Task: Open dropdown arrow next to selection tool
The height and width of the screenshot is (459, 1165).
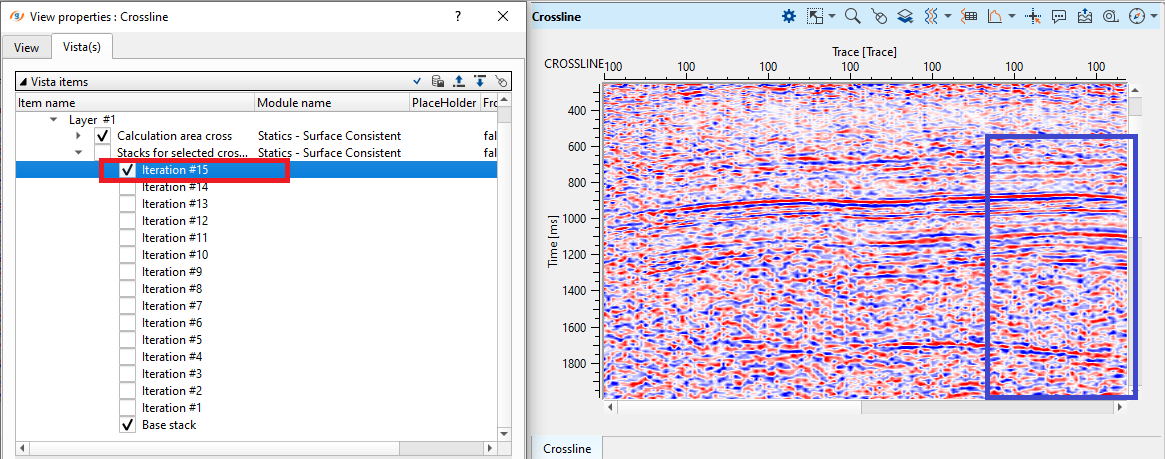Action: click(x=832, y=16)
